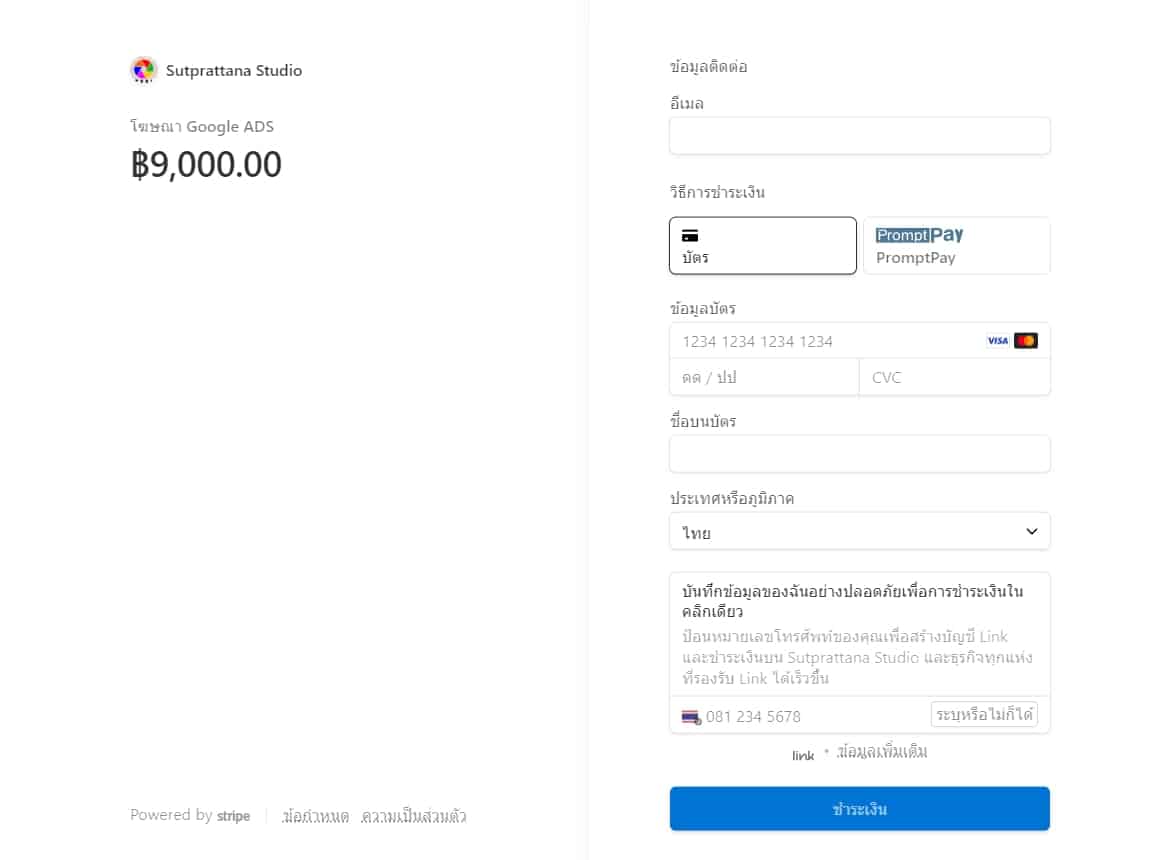
Task: Focus the card number field
Action: (x=860, y=341)
